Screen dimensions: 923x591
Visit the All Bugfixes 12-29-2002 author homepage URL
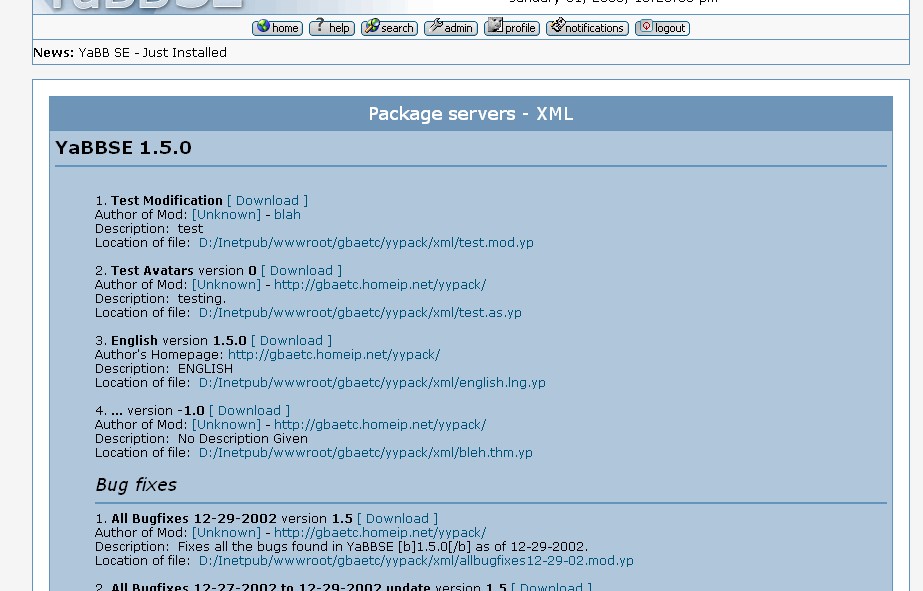(x=380, y=533)
